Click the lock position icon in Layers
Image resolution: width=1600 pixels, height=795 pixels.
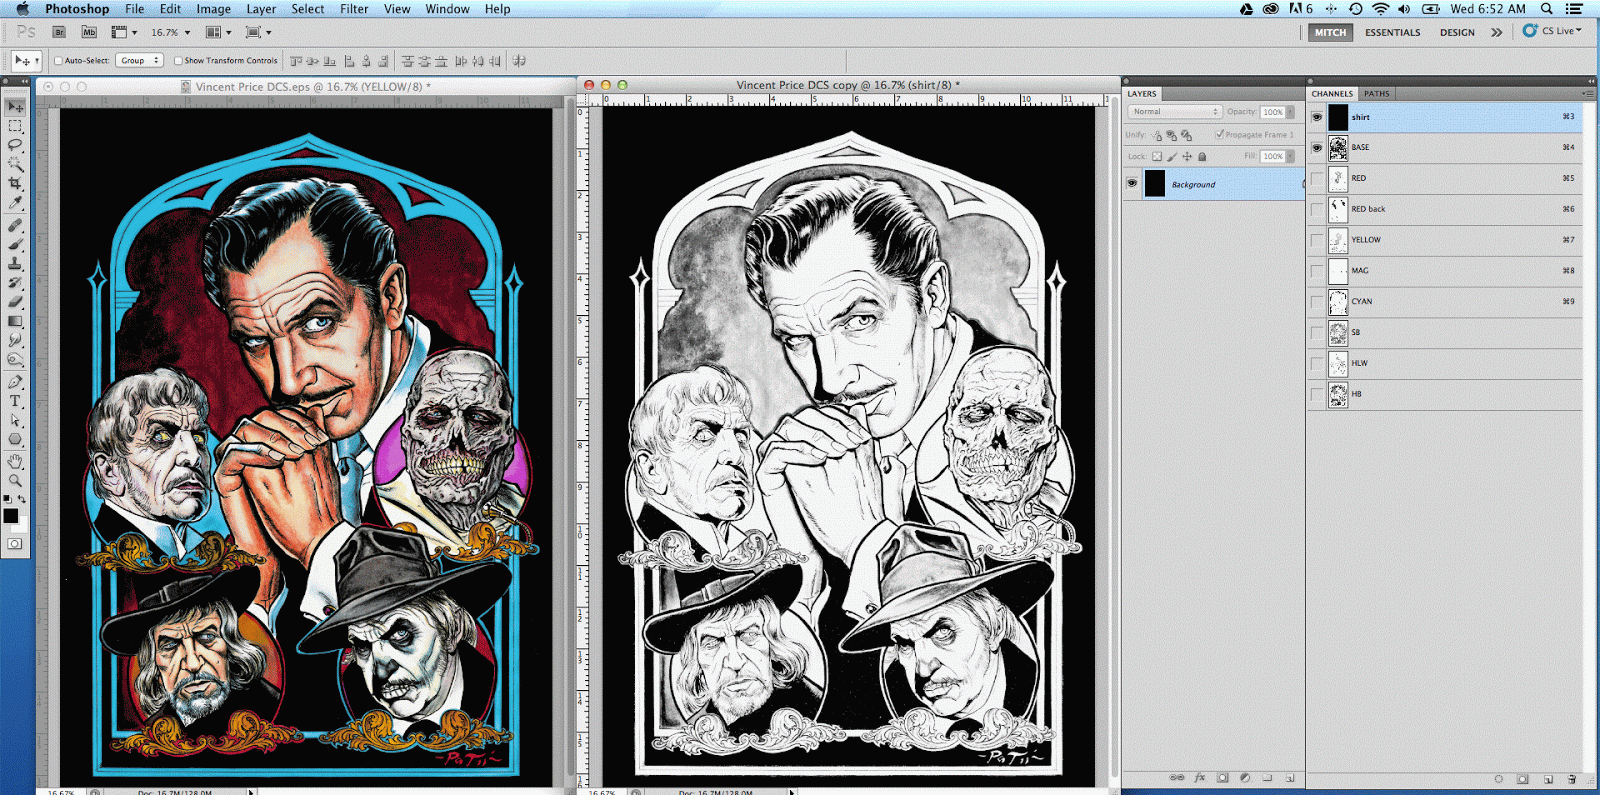(1187, 156)
